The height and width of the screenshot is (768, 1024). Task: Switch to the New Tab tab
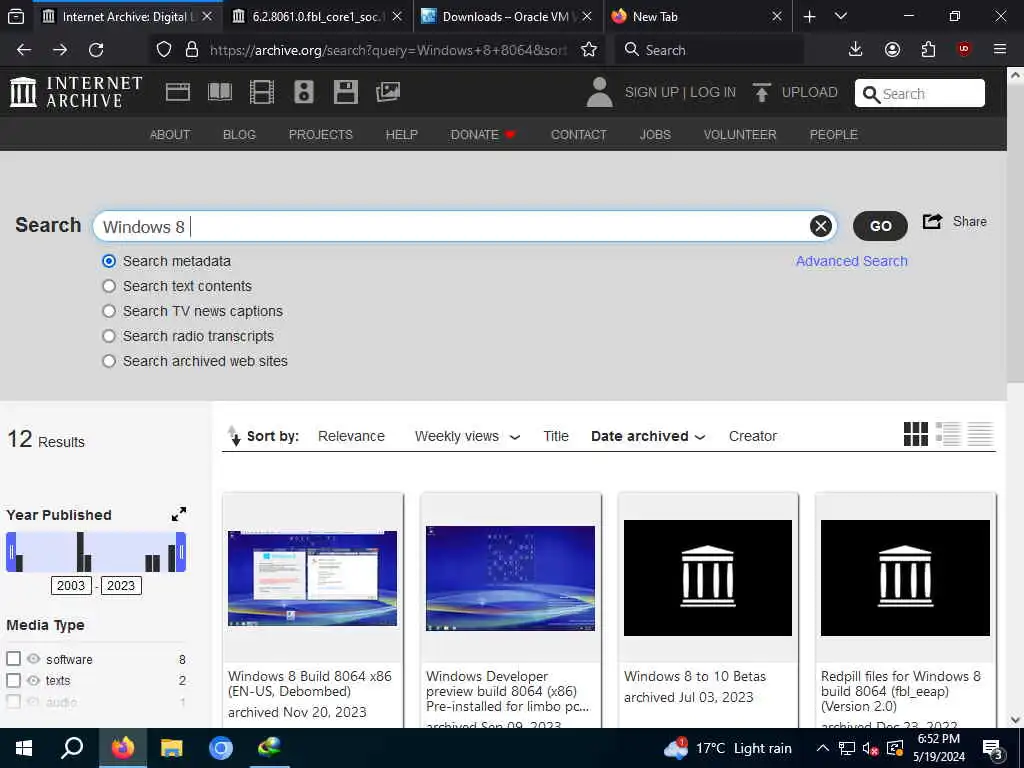point(697,16)
